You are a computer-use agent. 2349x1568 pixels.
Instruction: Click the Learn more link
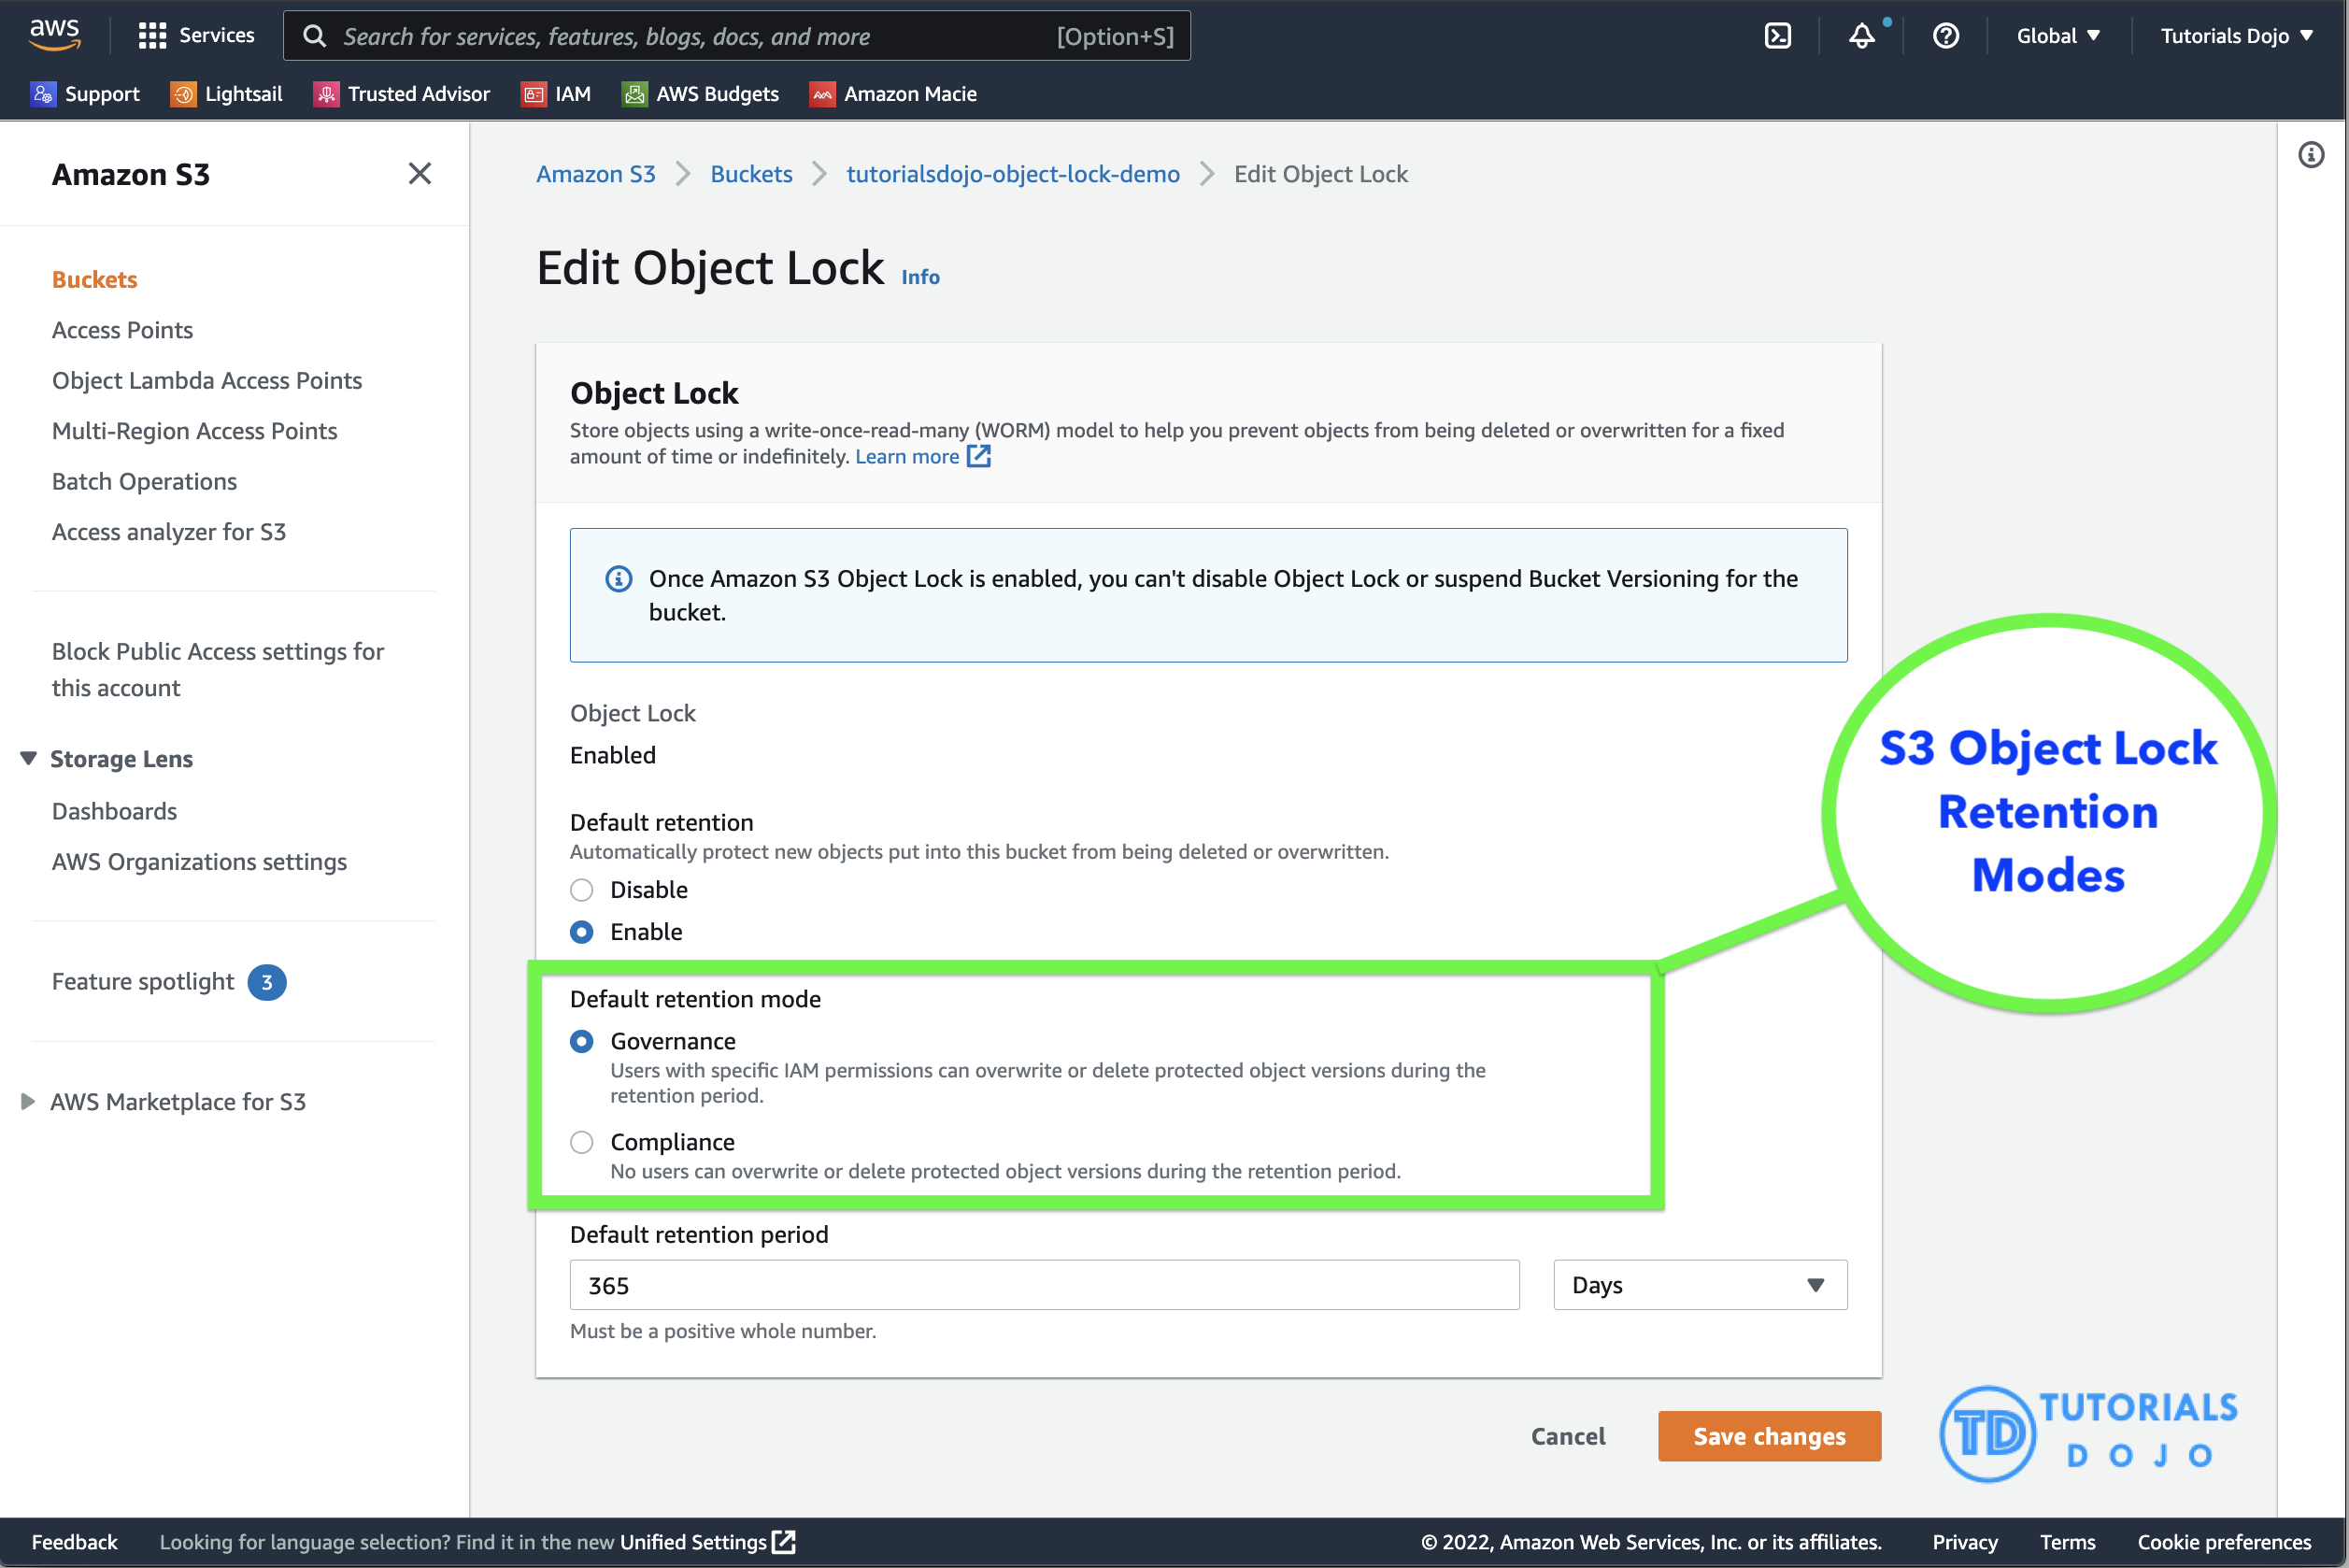pyautogui.click(x=907, y=456)
